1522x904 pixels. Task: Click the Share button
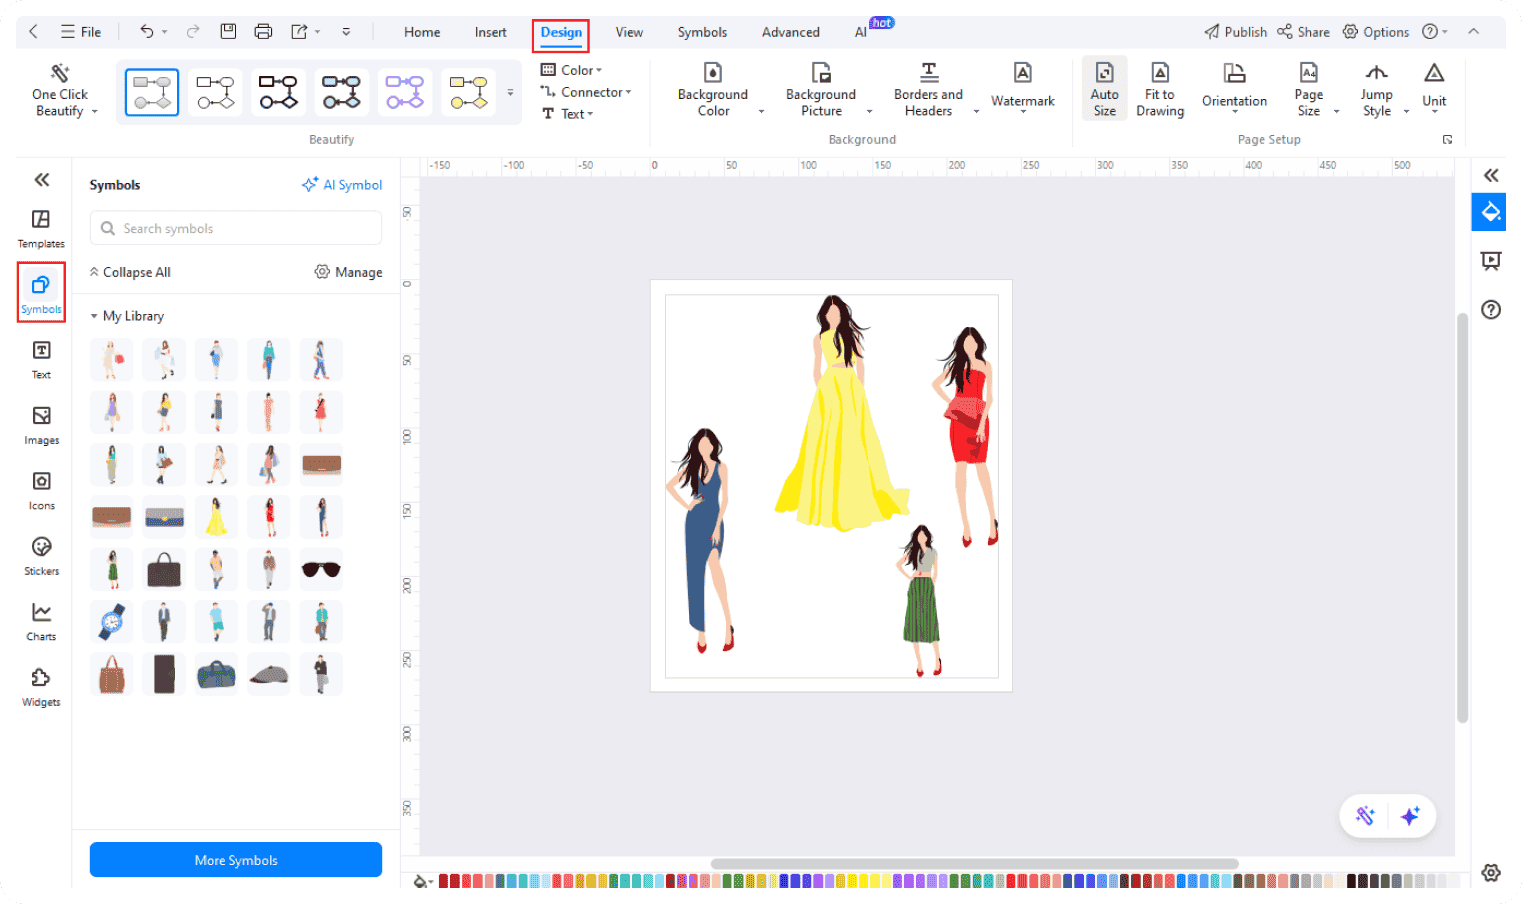click(x=1303, y=32)
